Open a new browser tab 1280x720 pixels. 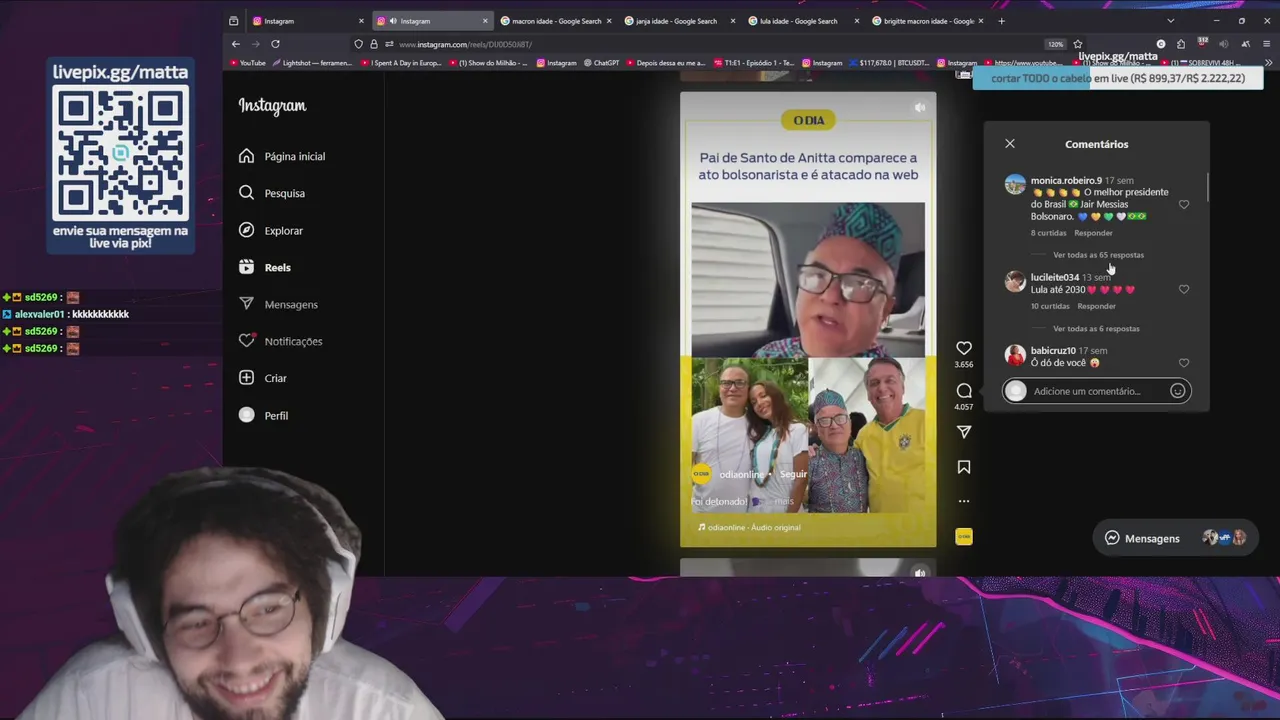1002,21
